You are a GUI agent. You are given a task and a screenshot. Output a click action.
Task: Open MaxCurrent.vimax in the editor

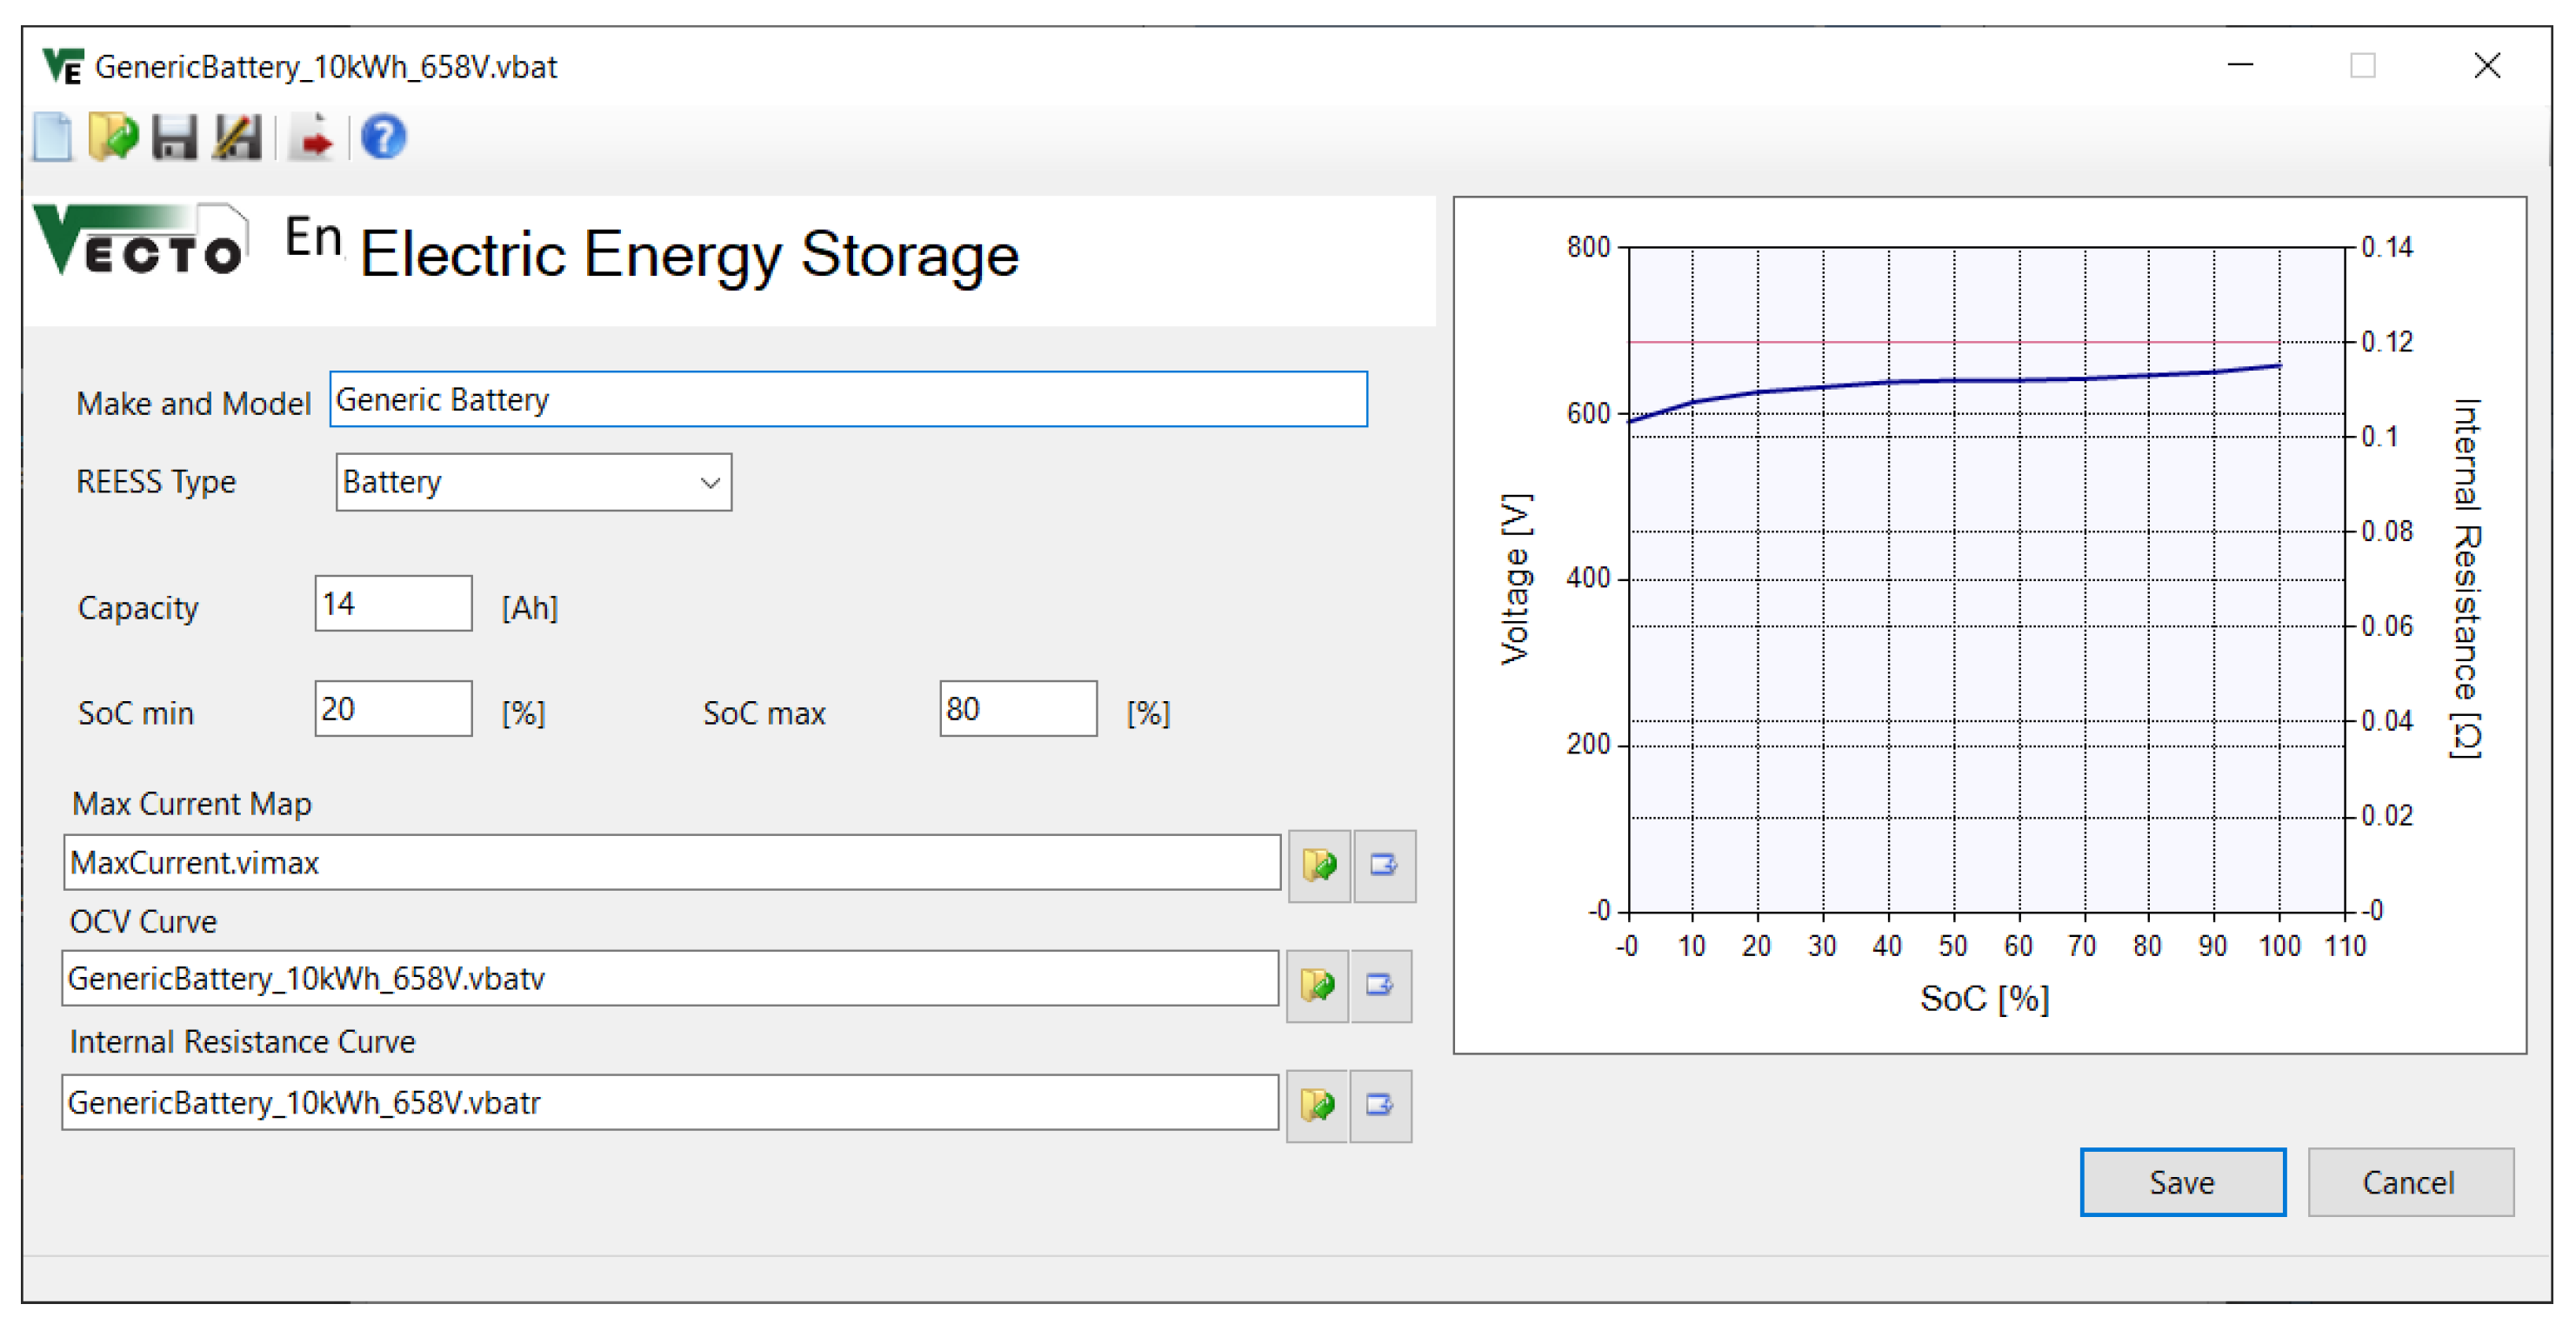1383,866
